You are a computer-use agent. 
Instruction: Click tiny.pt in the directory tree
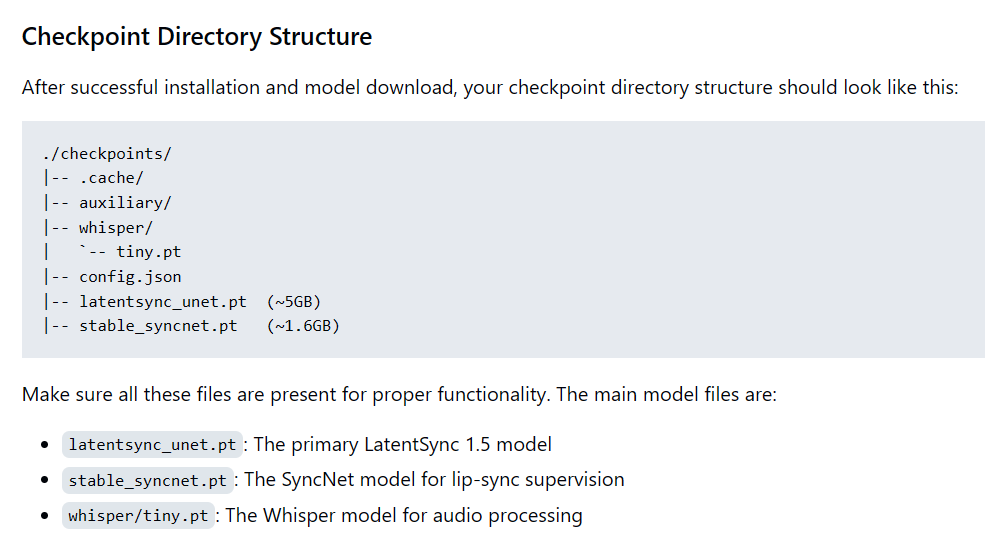tap(148, 252)
